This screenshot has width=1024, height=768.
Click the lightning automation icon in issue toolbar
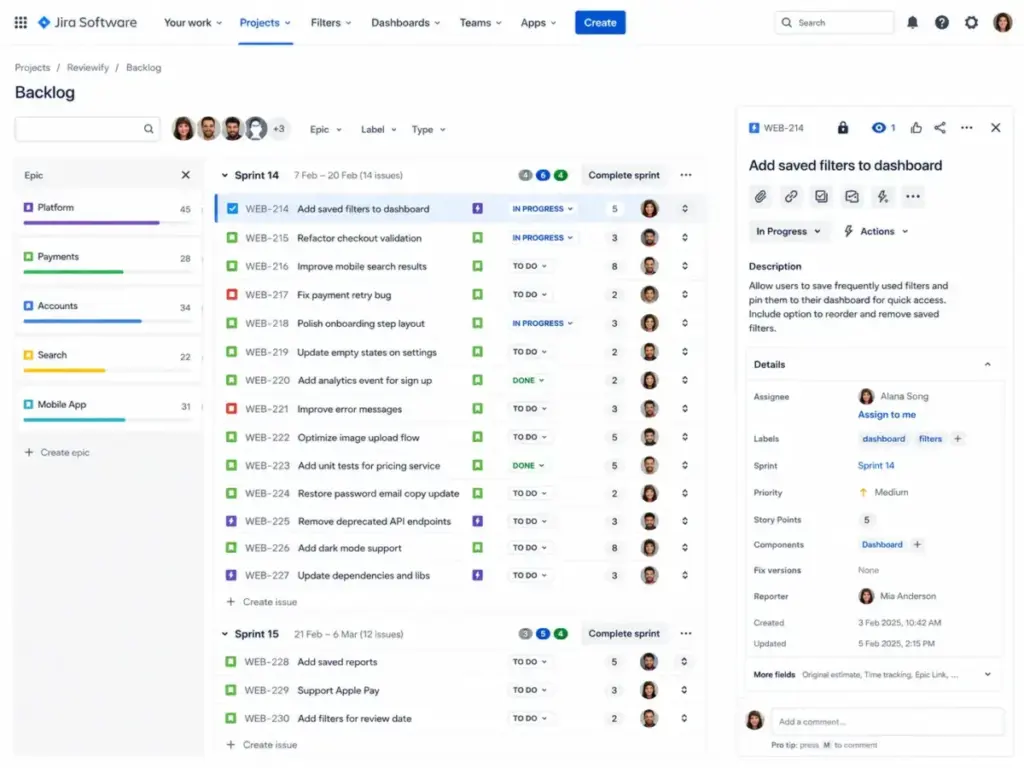click(882, 197)
